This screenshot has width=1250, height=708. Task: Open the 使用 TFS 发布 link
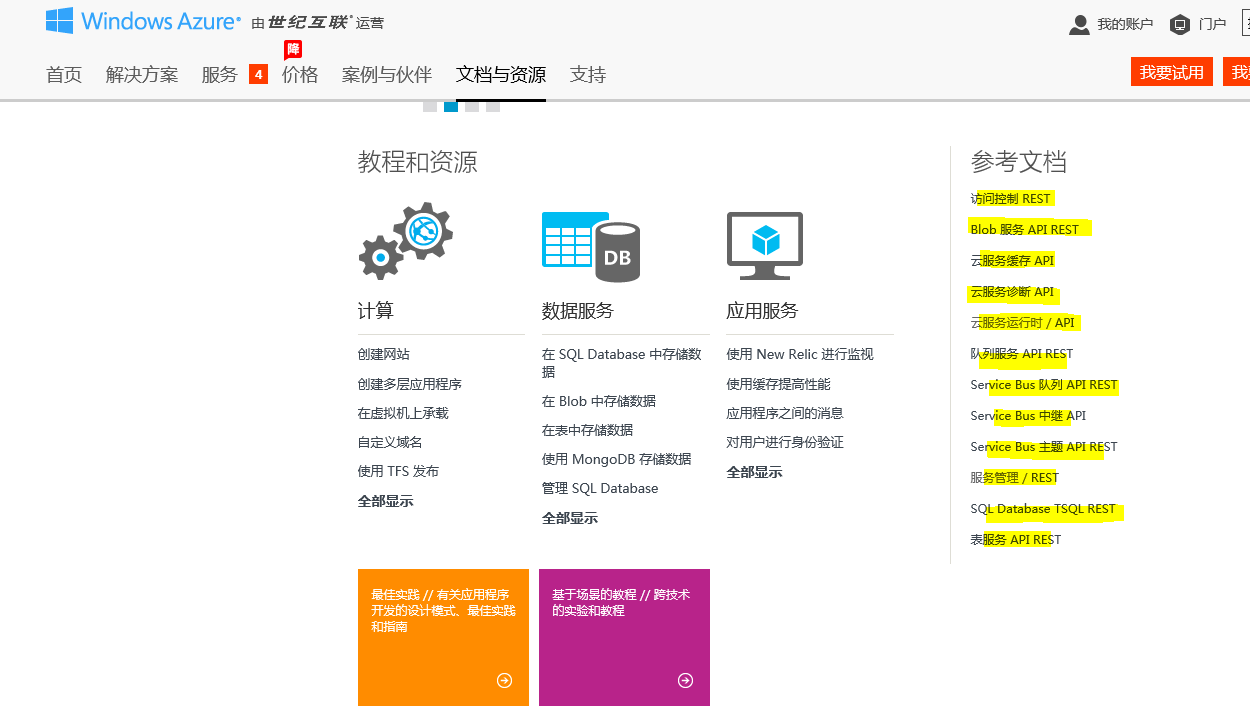(398, 471)
